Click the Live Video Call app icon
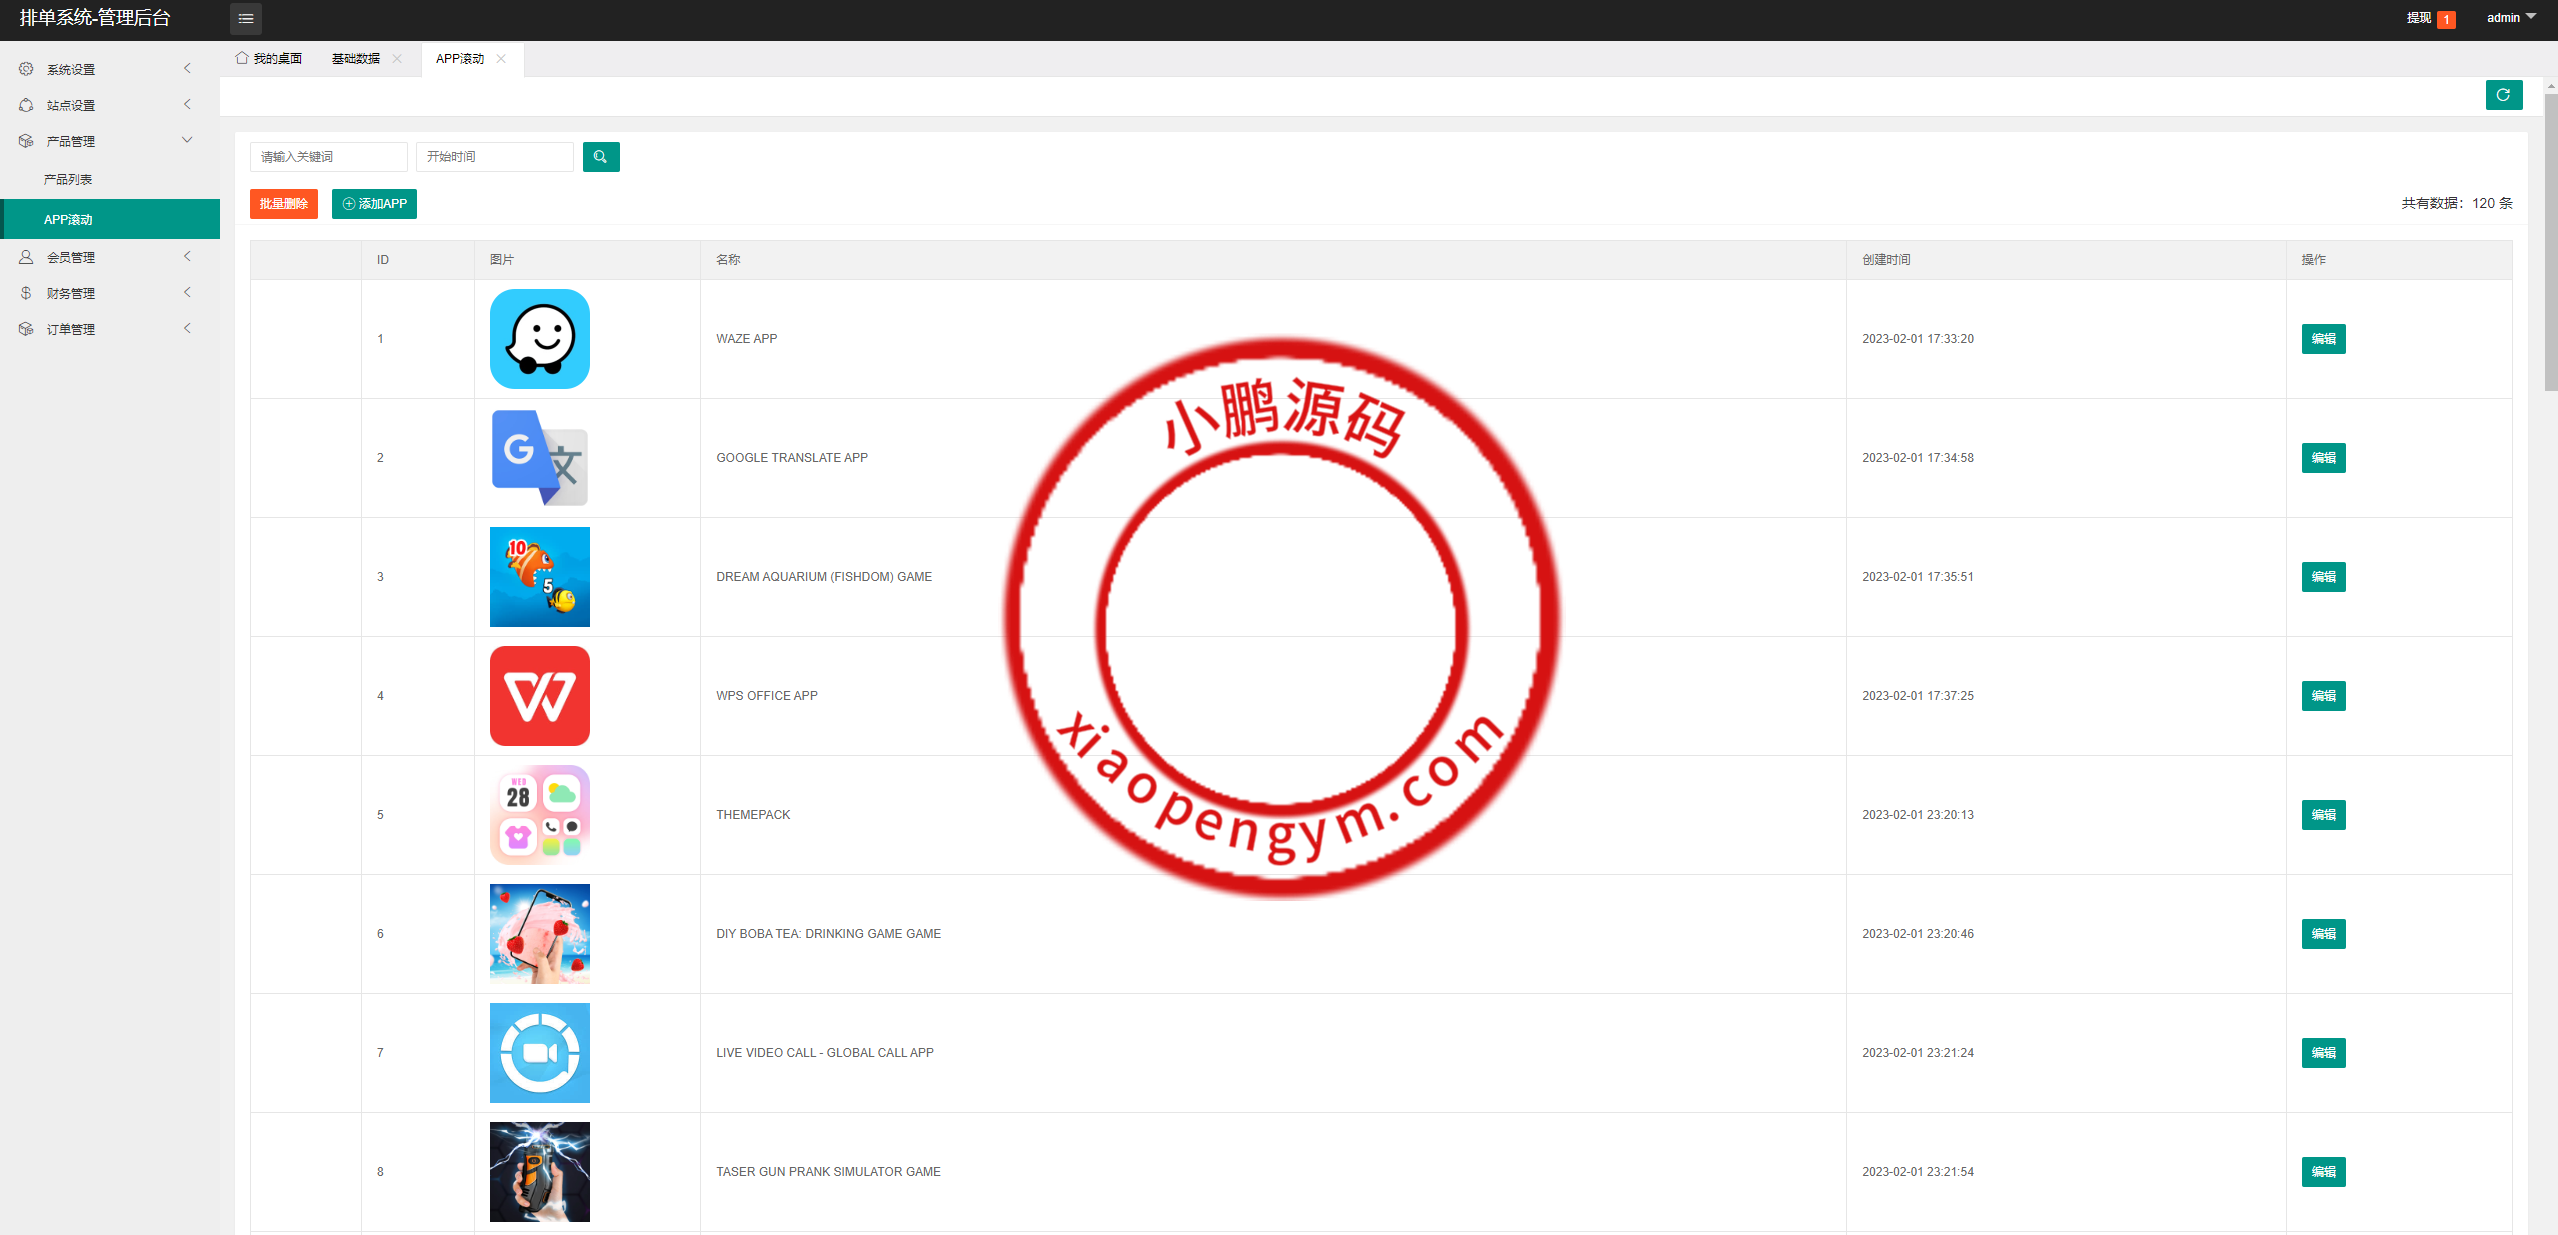 point(539,1053)
